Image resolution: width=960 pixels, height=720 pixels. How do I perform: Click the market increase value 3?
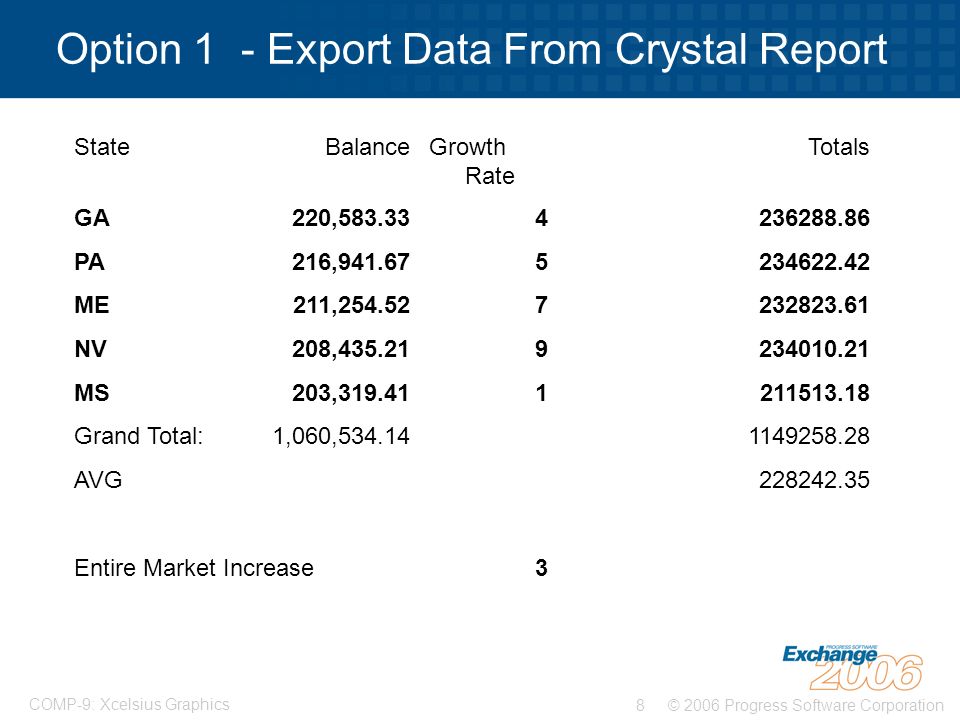click(x=541, y=568)
